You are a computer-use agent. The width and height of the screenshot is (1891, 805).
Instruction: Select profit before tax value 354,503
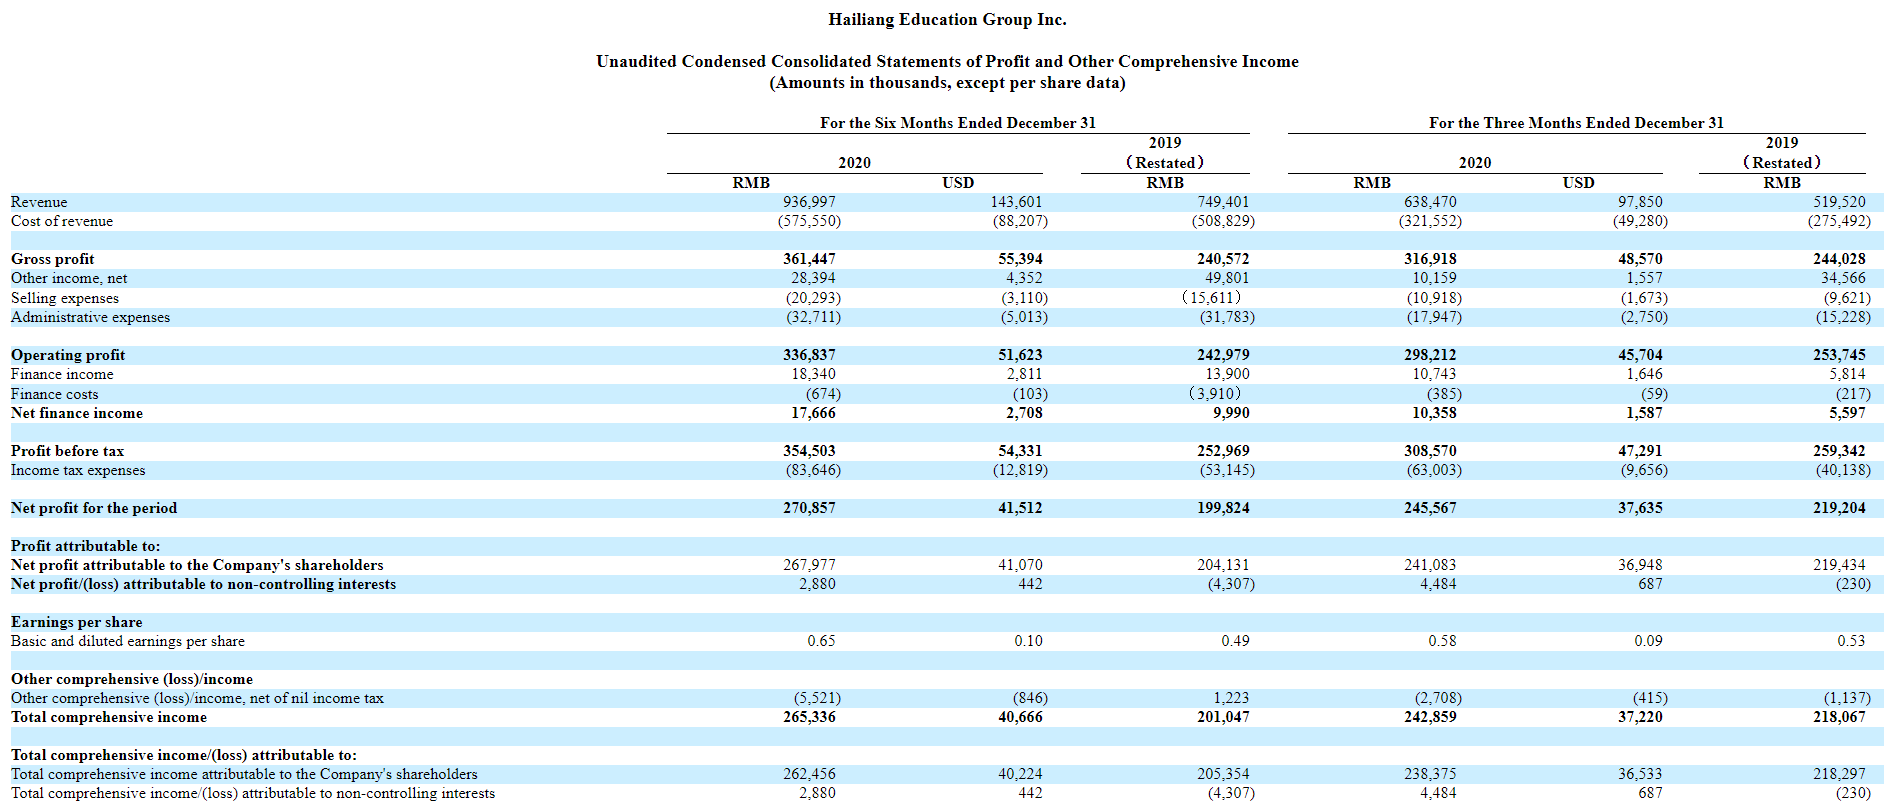(809, 451)
